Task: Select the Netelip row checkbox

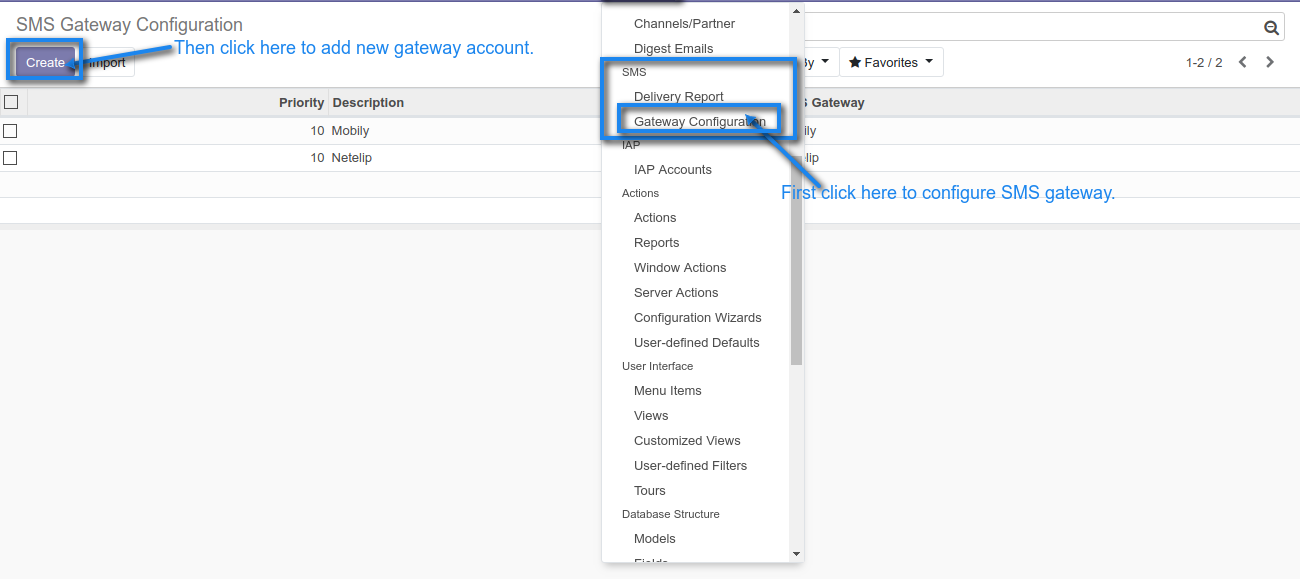Action: pyautogui.click(x=10, y=158)
